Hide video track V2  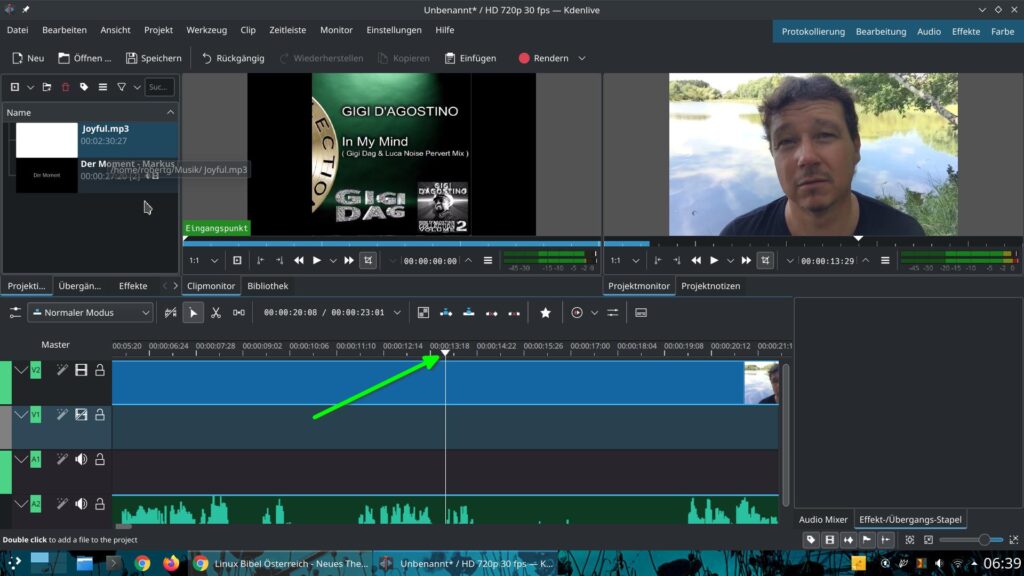click(81, 370)
